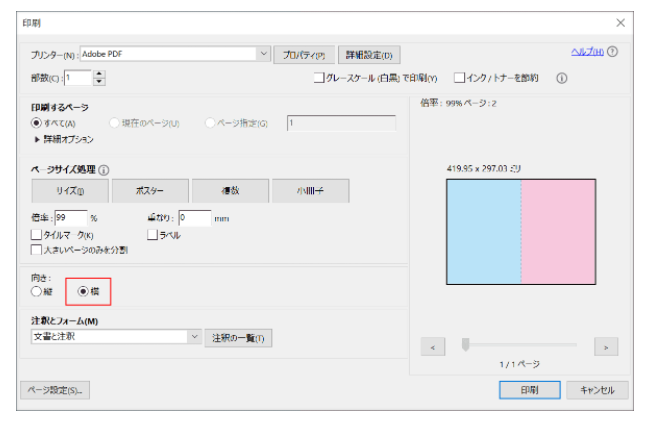Click the preview page slider handle
647x422 pixels.
pos(465,345)
